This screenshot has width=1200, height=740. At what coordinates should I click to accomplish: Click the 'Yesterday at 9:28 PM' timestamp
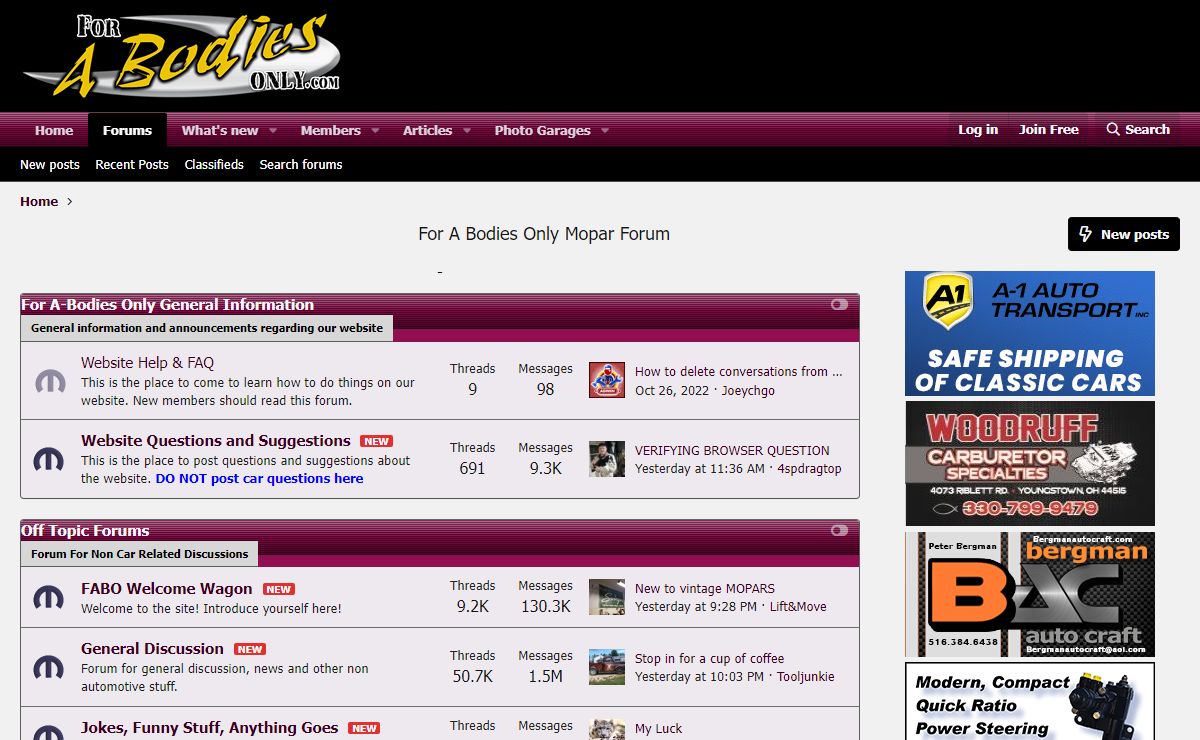point(696,606)
